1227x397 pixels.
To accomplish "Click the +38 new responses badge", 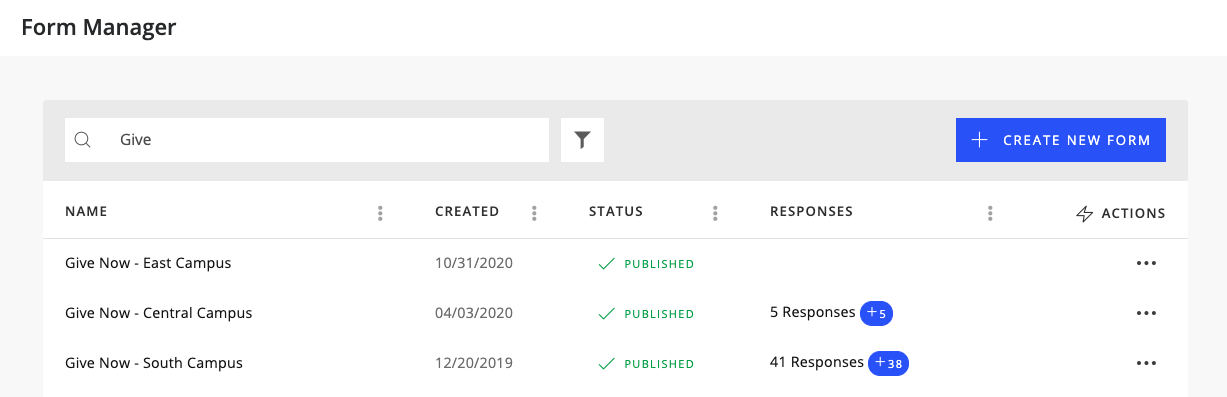I will coord(888,363).
